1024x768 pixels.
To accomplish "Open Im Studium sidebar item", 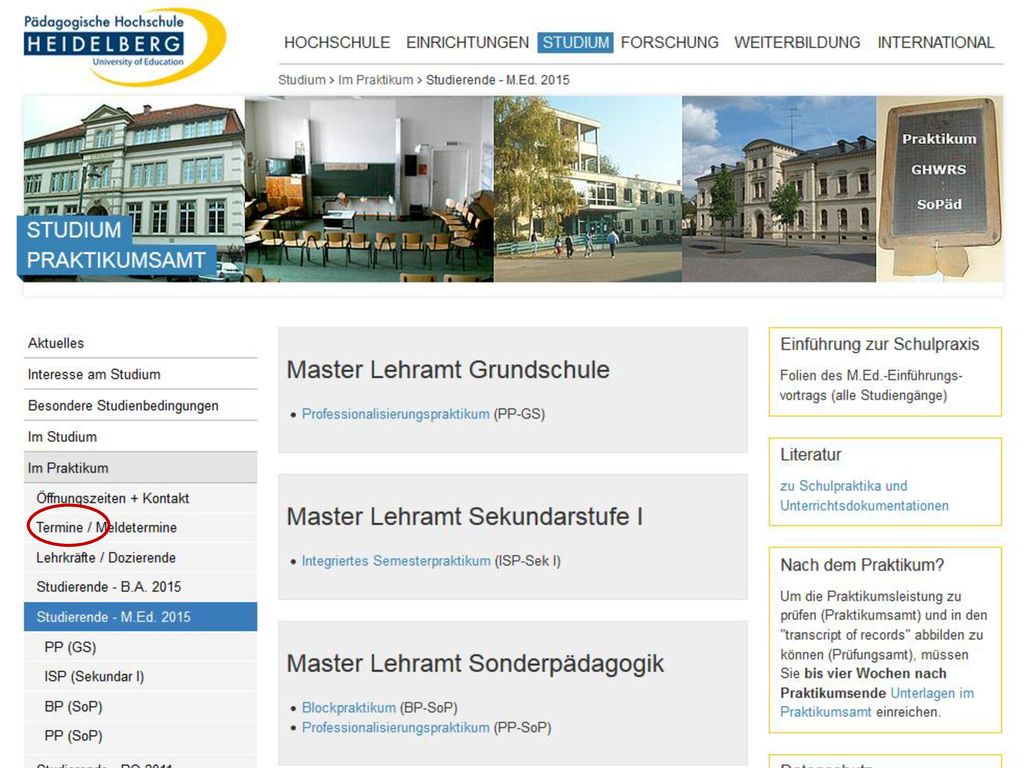I will pyautogui.click(x=140, y=437).
